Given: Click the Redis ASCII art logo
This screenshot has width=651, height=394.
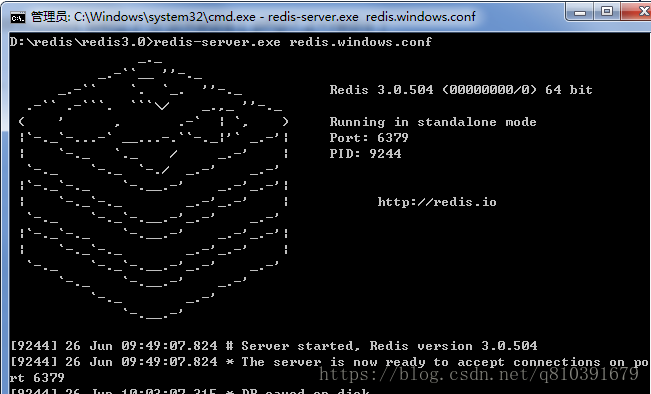Looking at the screenshot, I should tap(154, 189).
